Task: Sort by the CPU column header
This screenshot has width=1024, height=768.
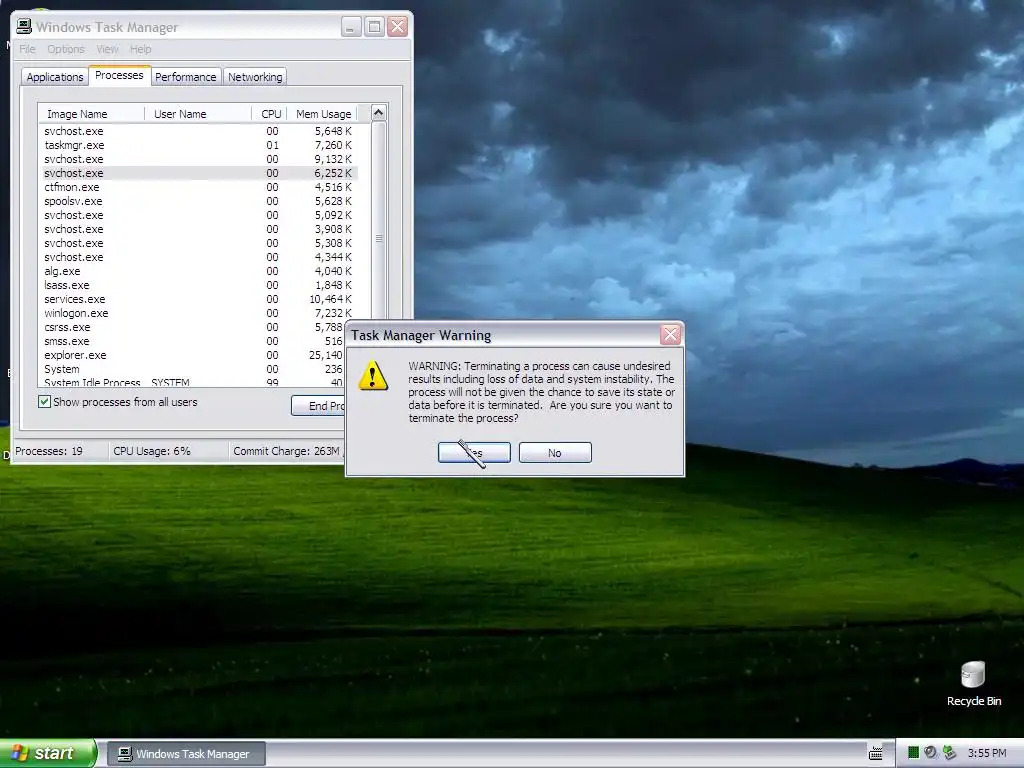Action: point(270,114)
